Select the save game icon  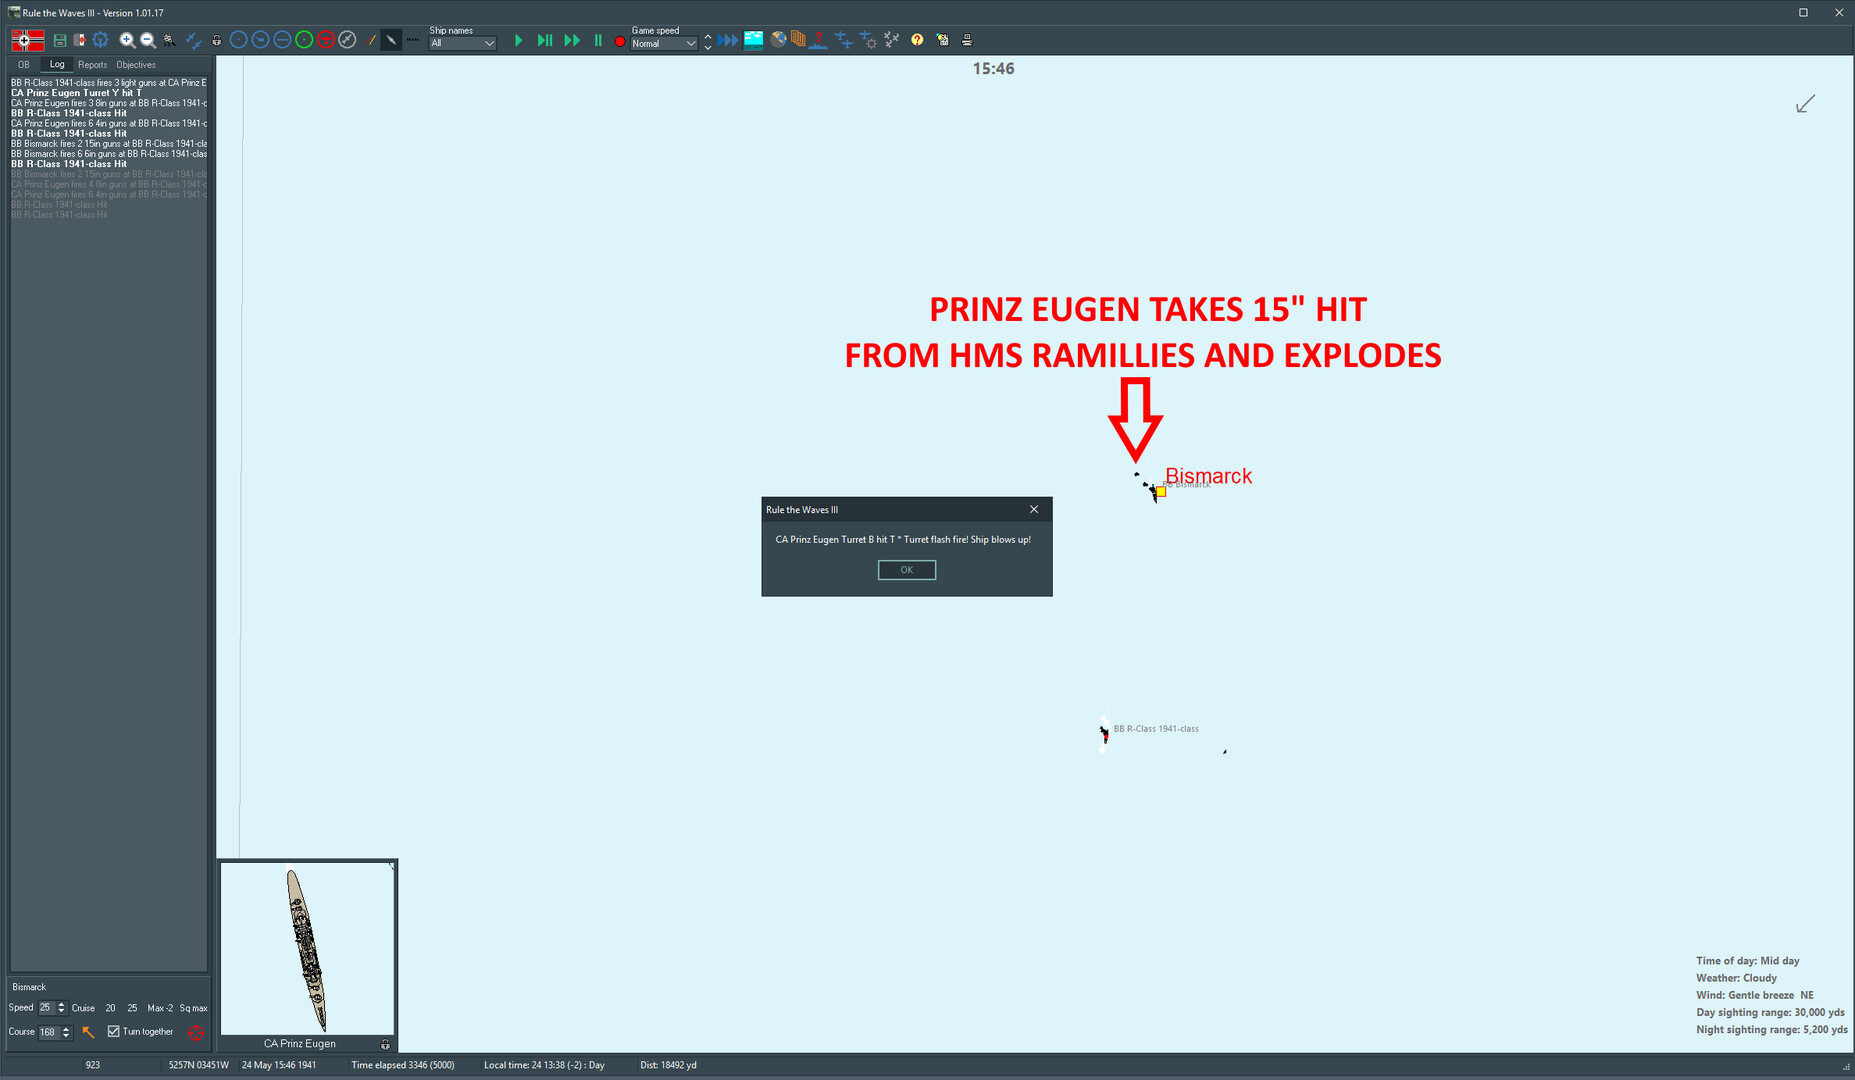point(59,40)
